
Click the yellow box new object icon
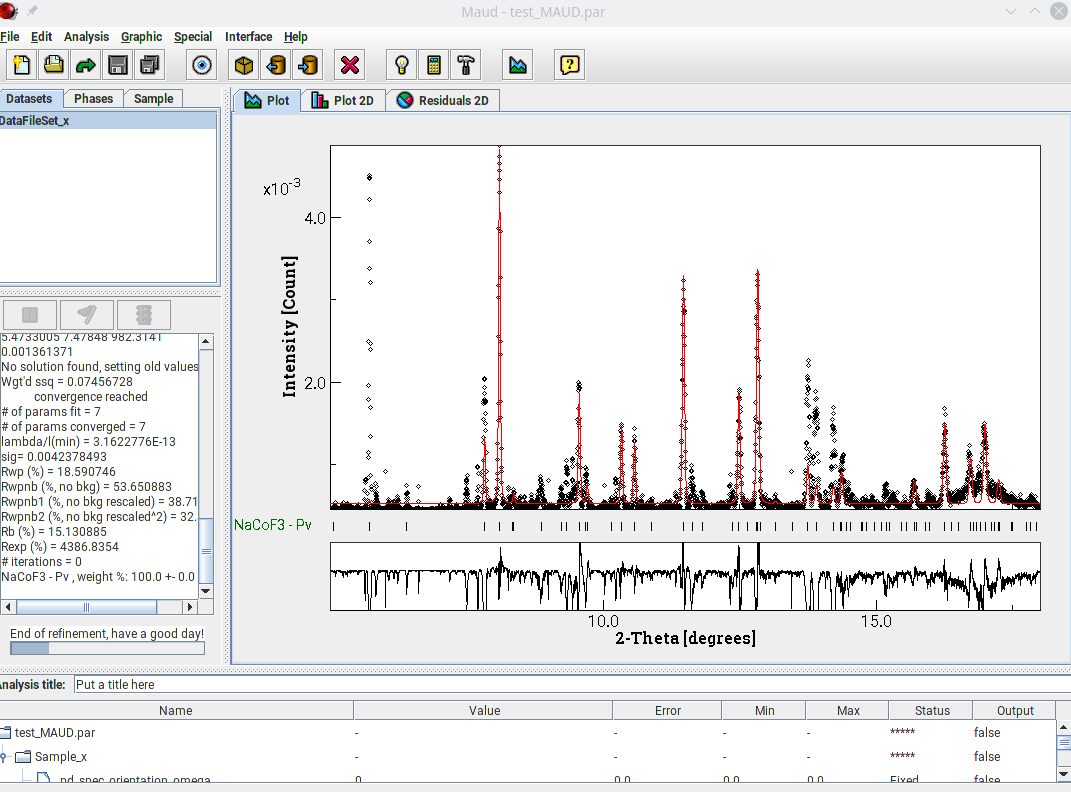[244, 65]
